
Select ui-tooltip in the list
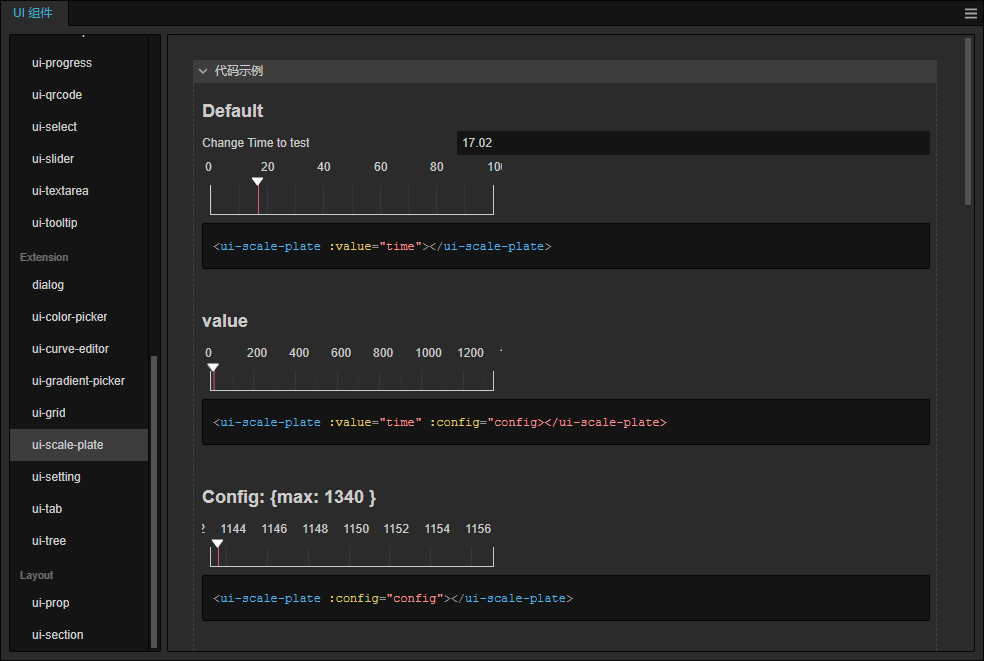tap(54, 223)
